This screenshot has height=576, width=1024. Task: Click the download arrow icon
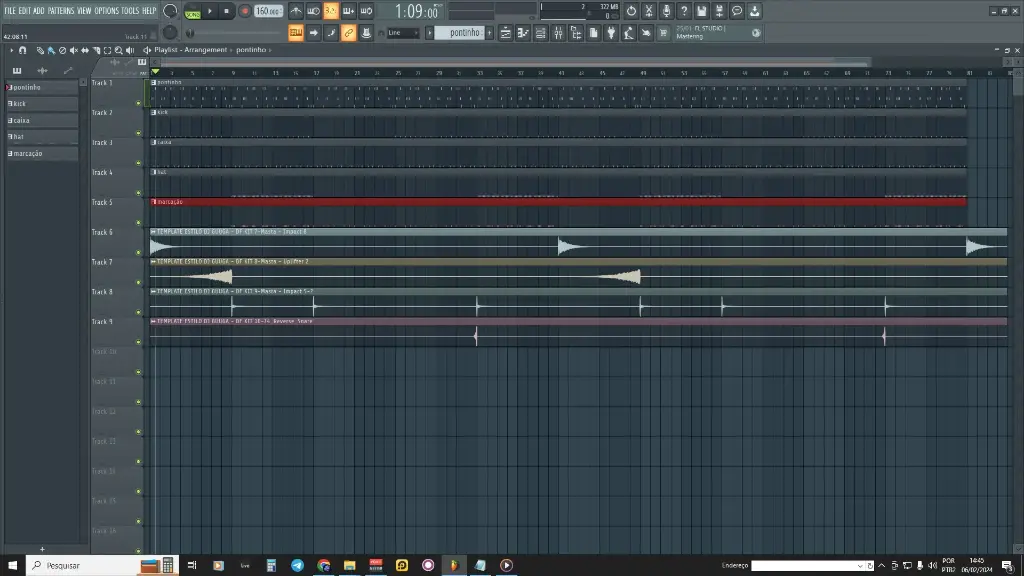[x=754, y=11]
